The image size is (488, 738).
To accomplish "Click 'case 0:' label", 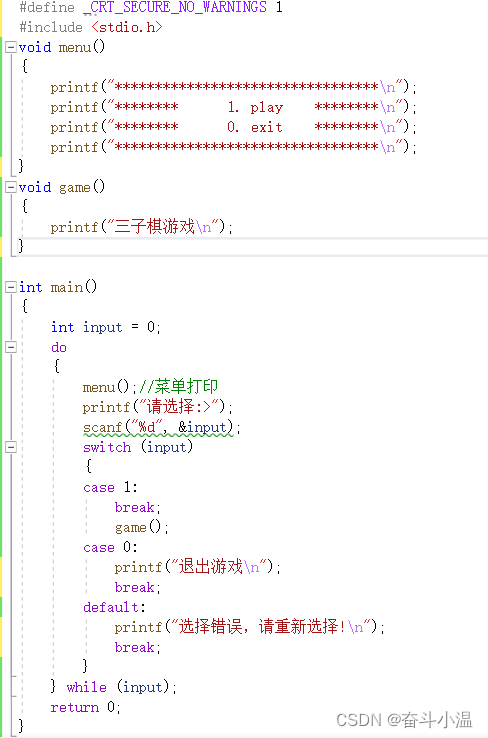I will tap(110, 547).
